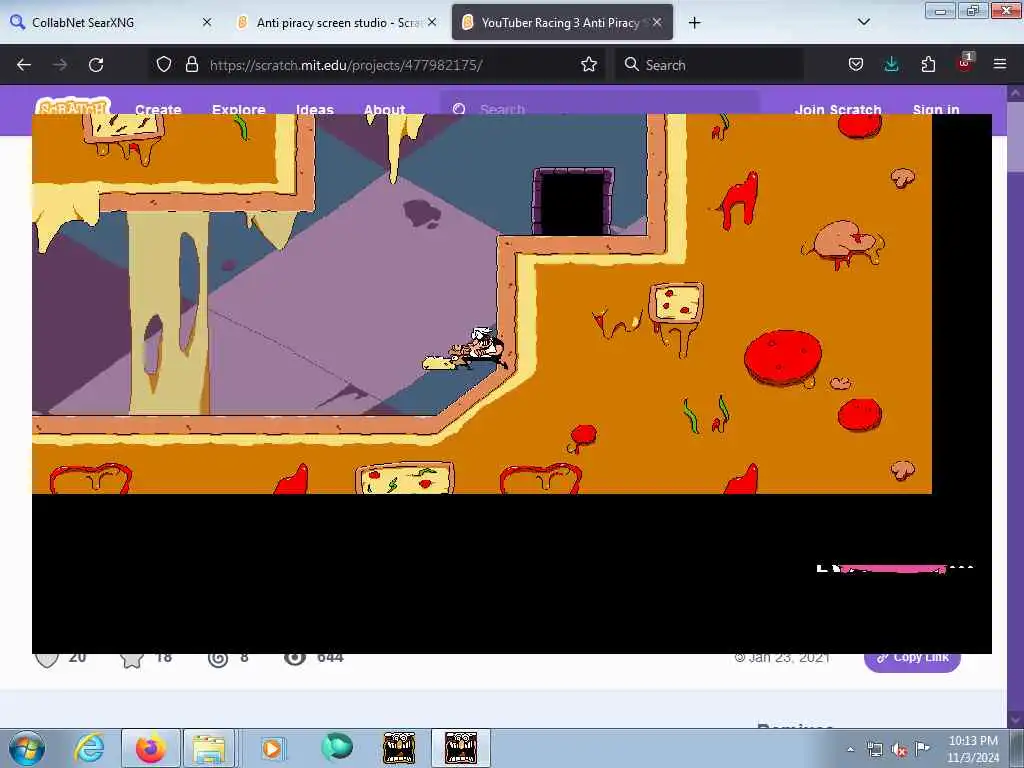Viewport: 1024px width, 768px height.
Task: Open Windows Explorer folder on taskbar
Action: coord(208,748)
